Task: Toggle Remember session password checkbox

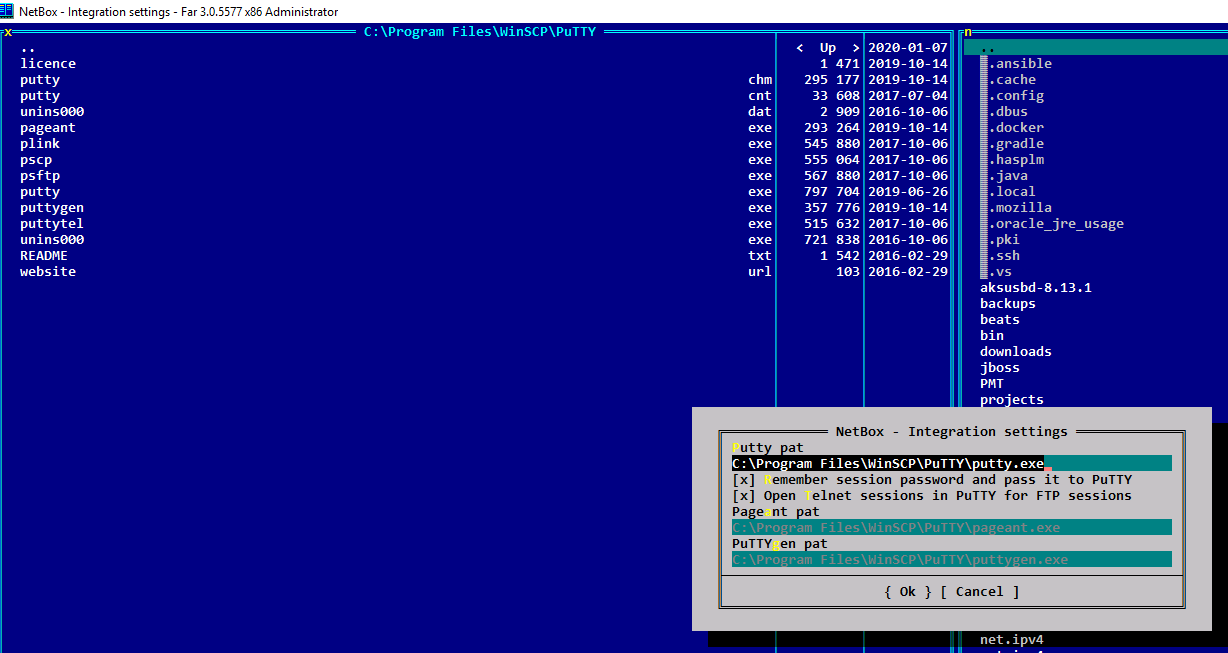Action: pyautogui.click(x=744, y=479)
